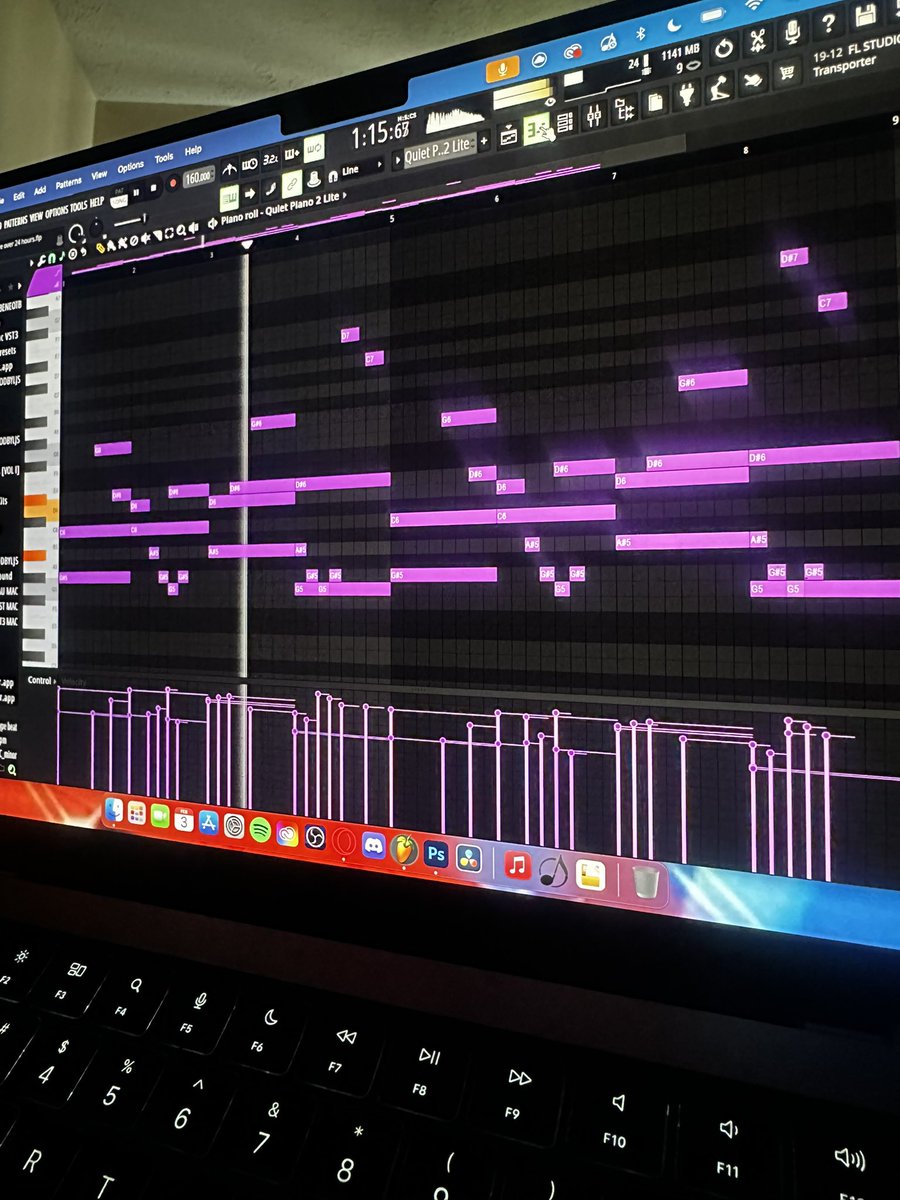The height and width of the screenshot is (1200, 900).
Task: Toggle typing keyboard to piano icon
Action: pyautogui.click(x=229, y=199)
